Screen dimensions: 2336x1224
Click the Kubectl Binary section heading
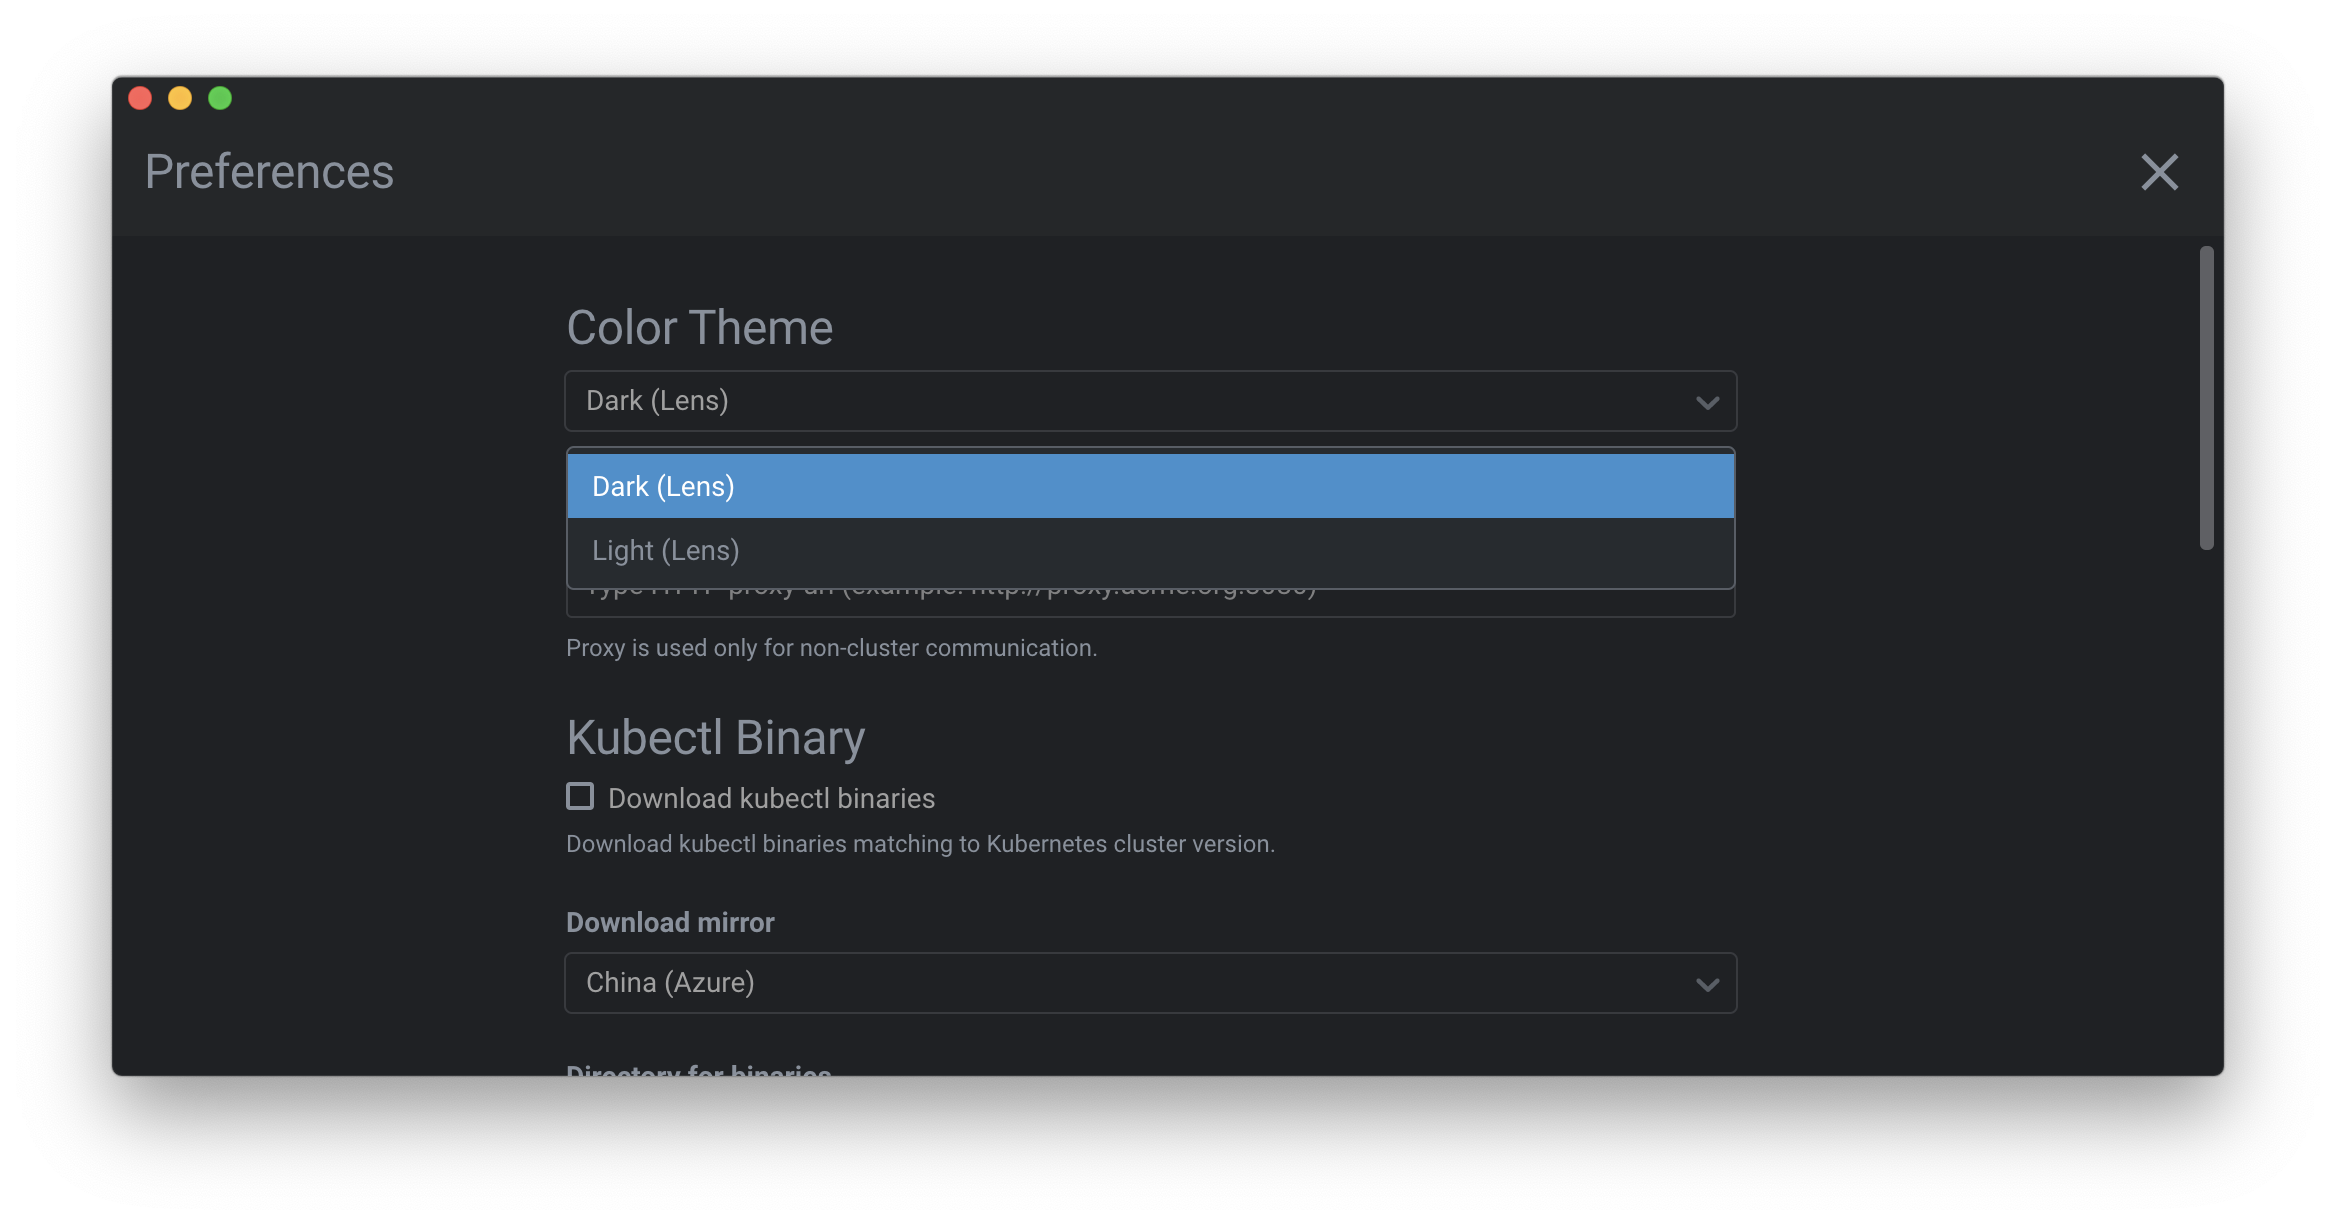715,737
